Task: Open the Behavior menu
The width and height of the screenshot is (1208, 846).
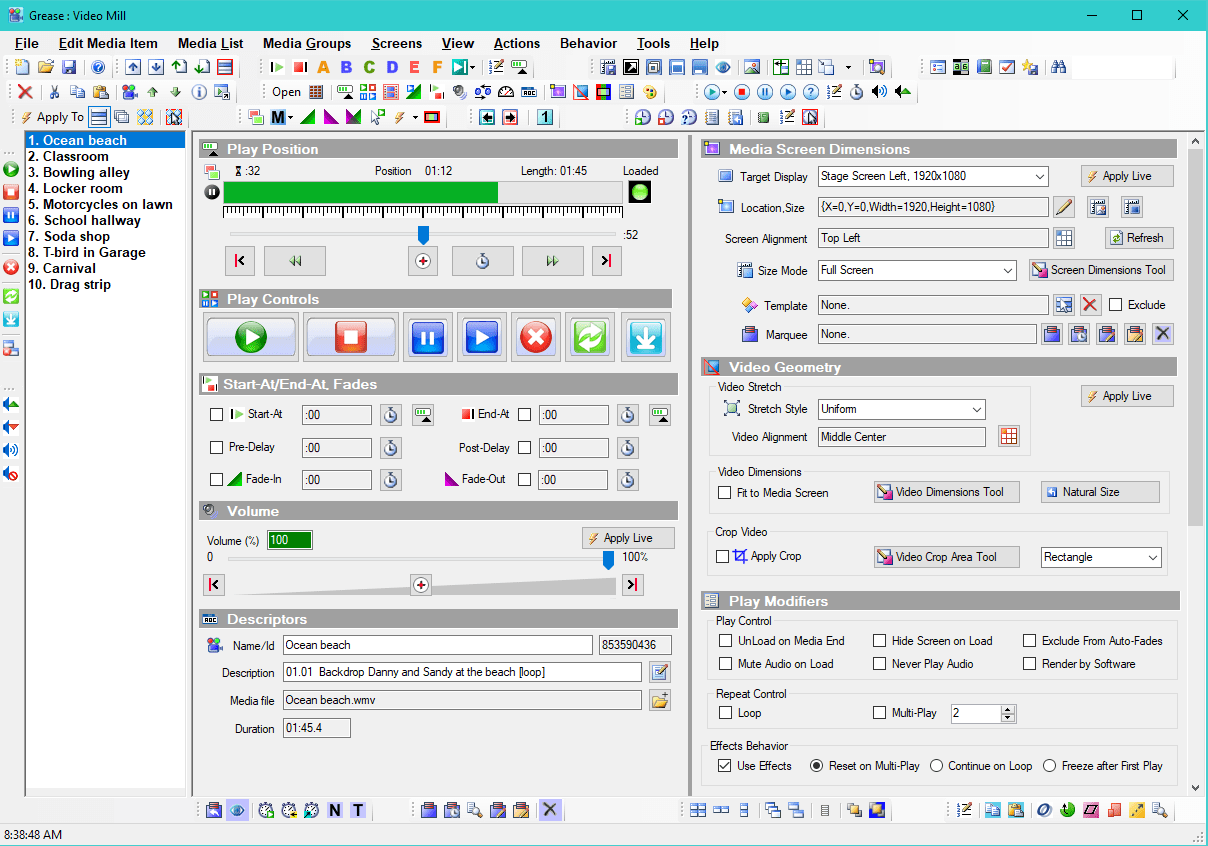Action: 588,43
